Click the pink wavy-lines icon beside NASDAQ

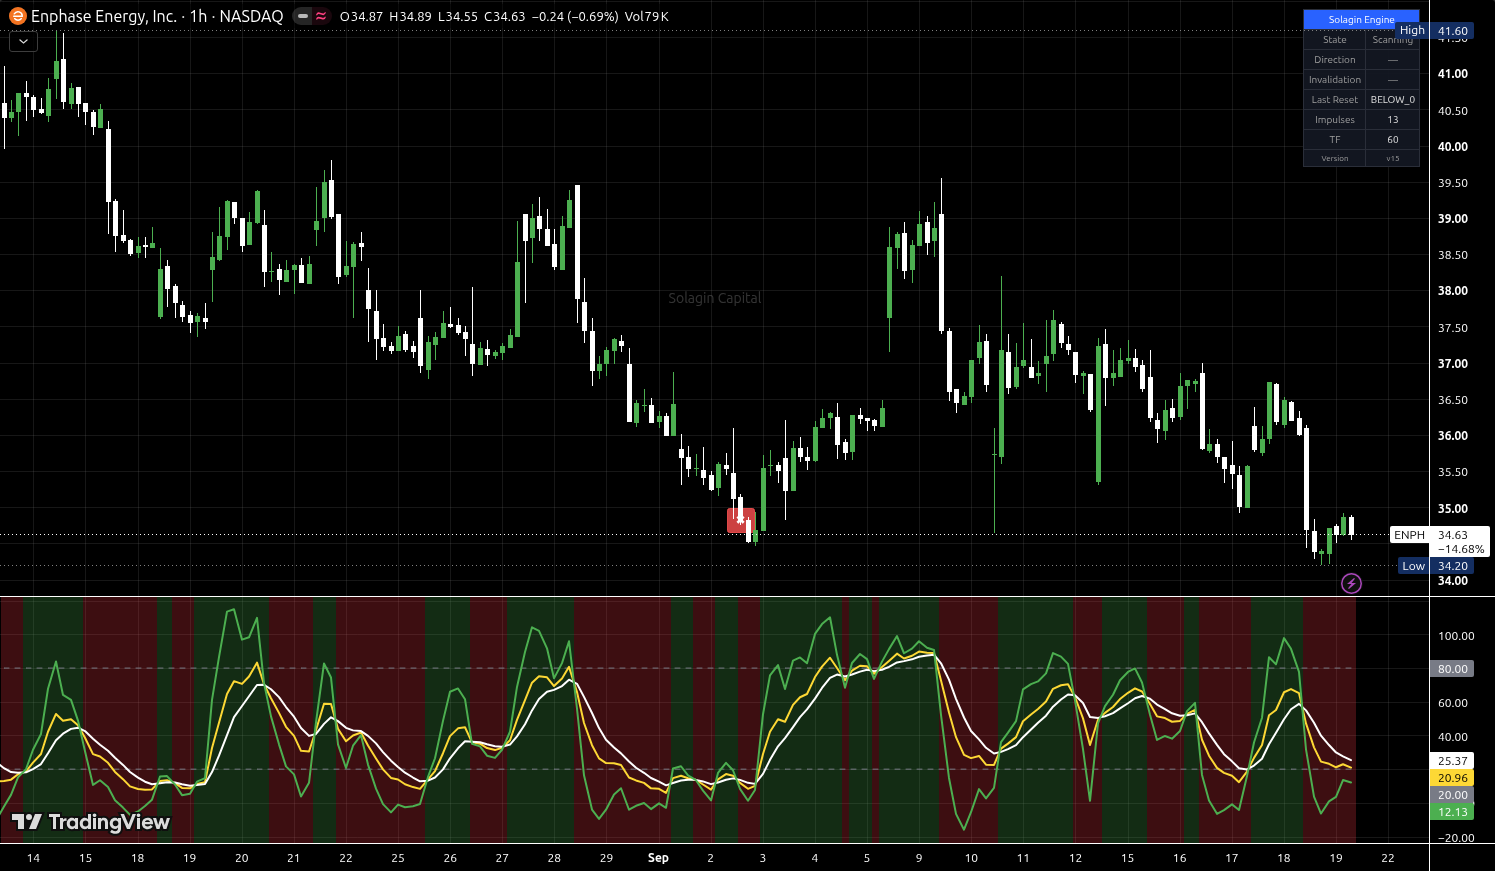coord(321,16)
